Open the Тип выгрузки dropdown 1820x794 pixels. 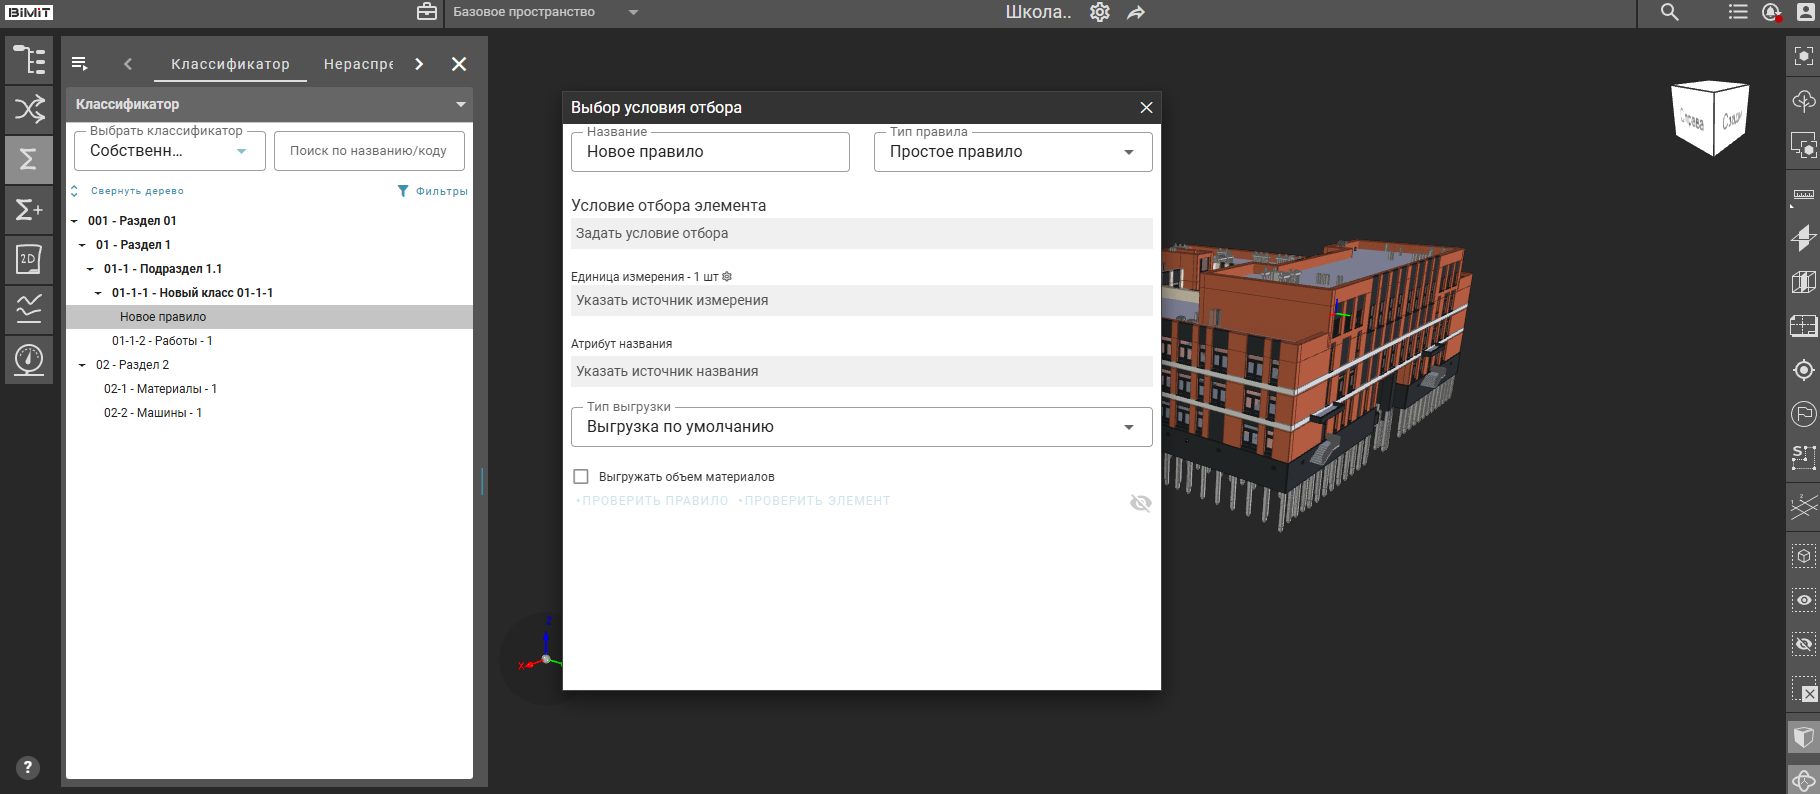(861, 427)
